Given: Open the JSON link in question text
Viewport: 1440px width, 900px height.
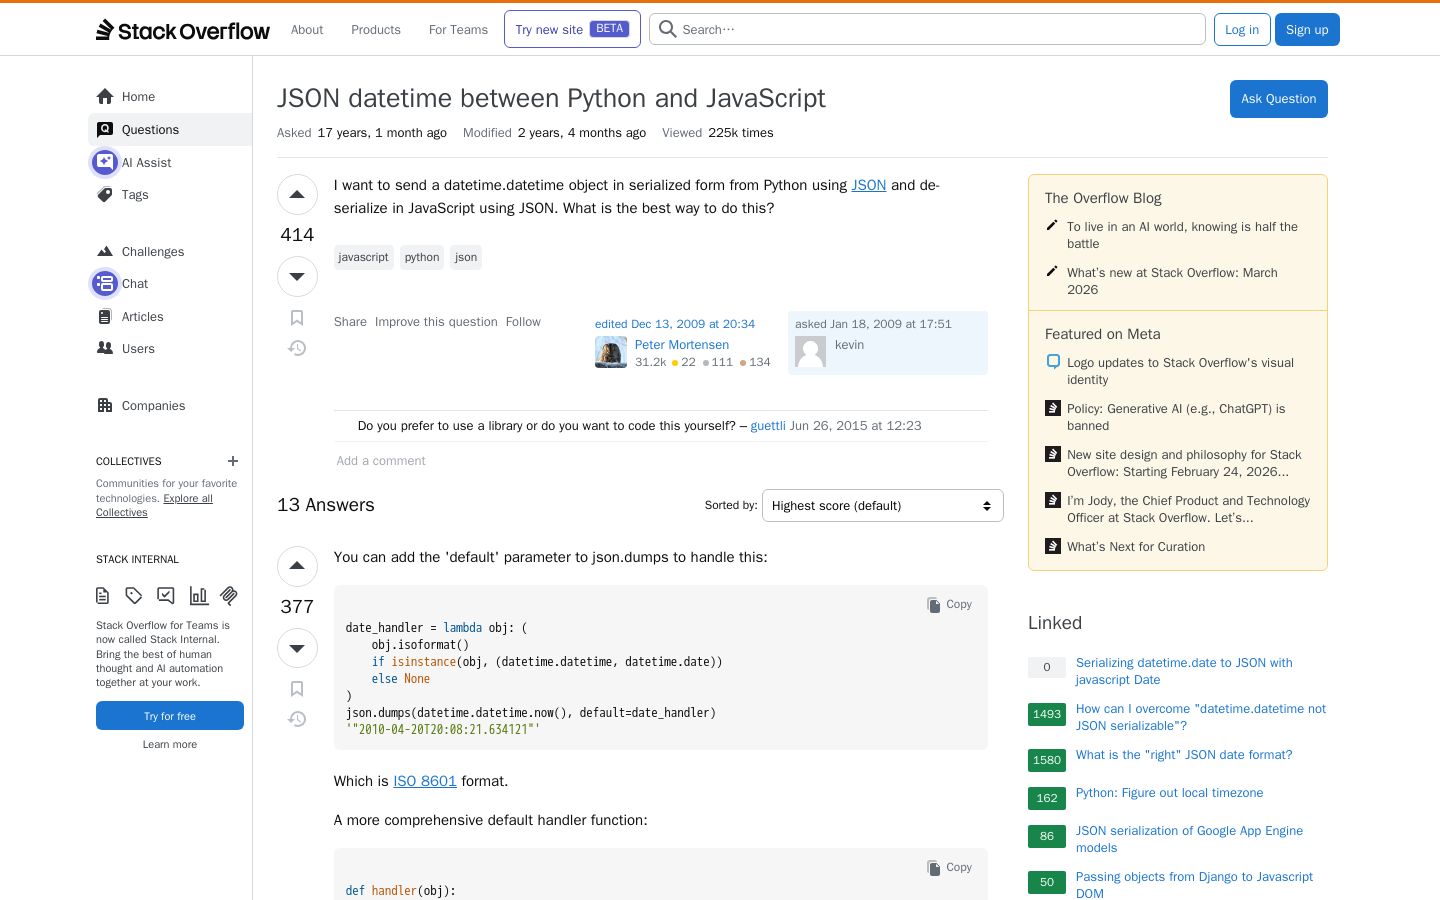Looking at the screenshot, I should (x=869, y=185).
